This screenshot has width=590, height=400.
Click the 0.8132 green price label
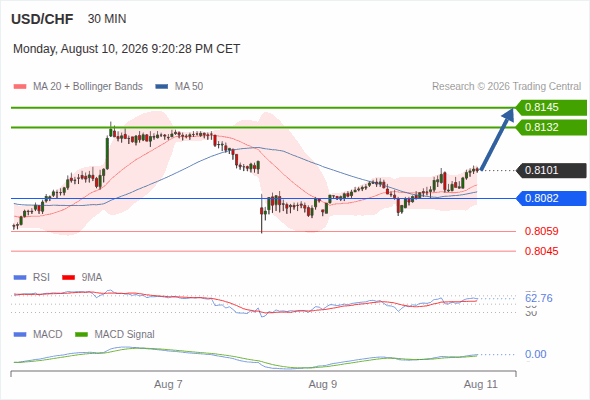(x=551, y=128)
